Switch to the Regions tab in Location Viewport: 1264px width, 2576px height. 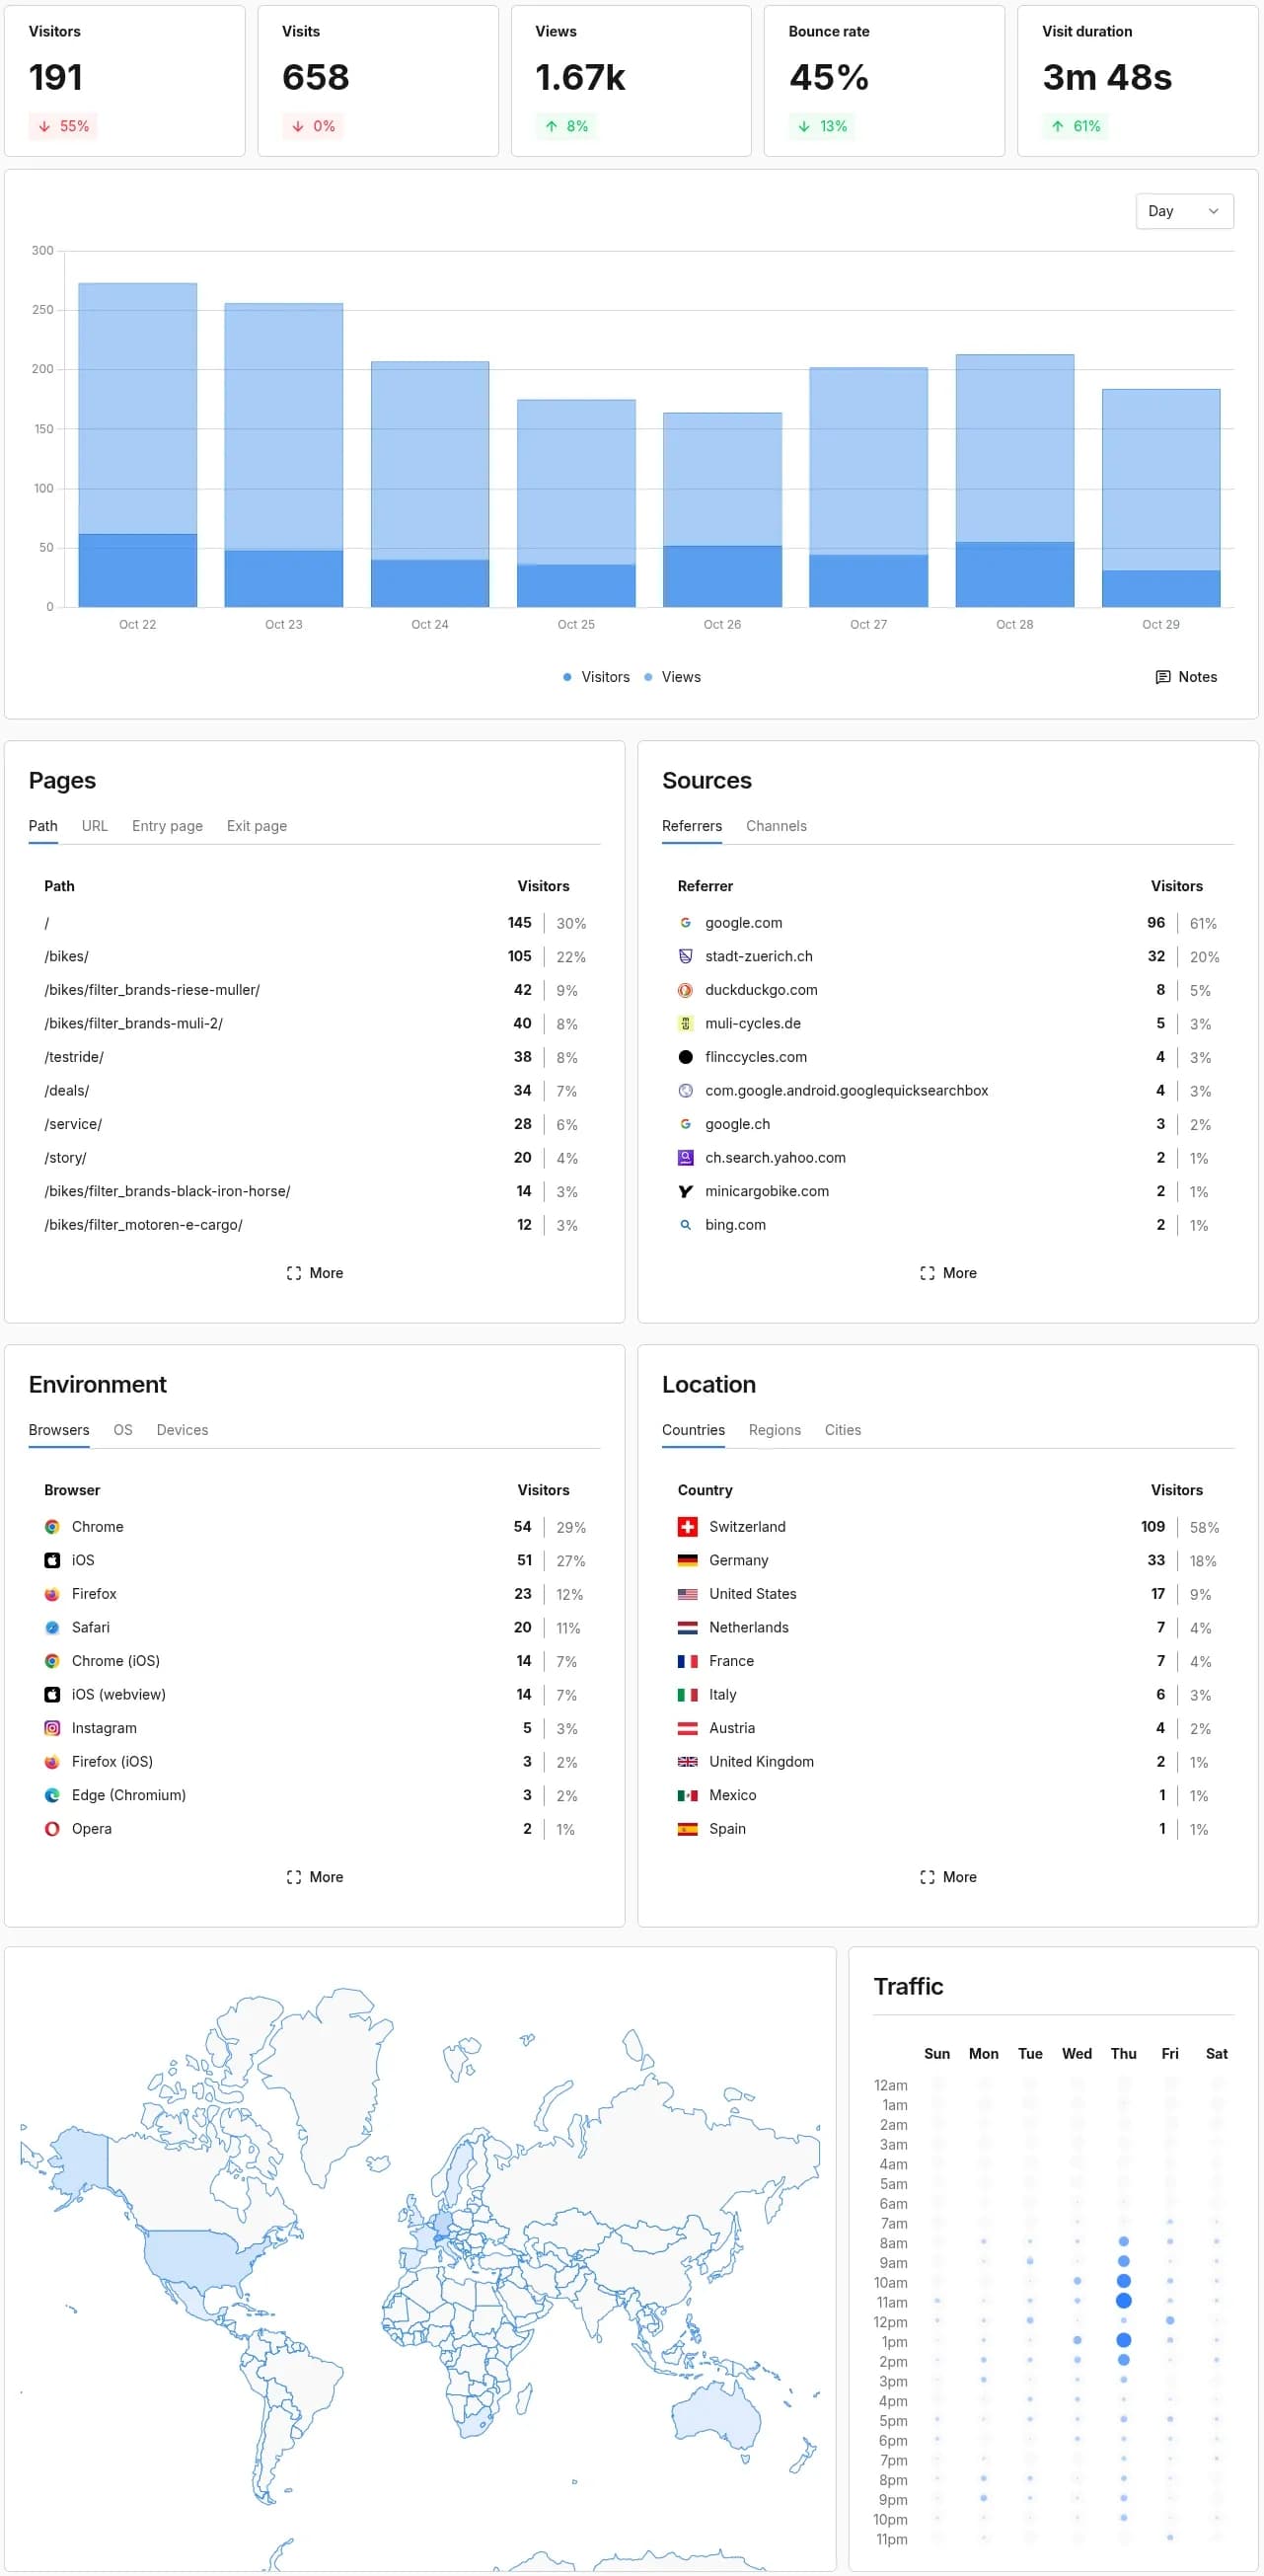(x=774, y=1430)
